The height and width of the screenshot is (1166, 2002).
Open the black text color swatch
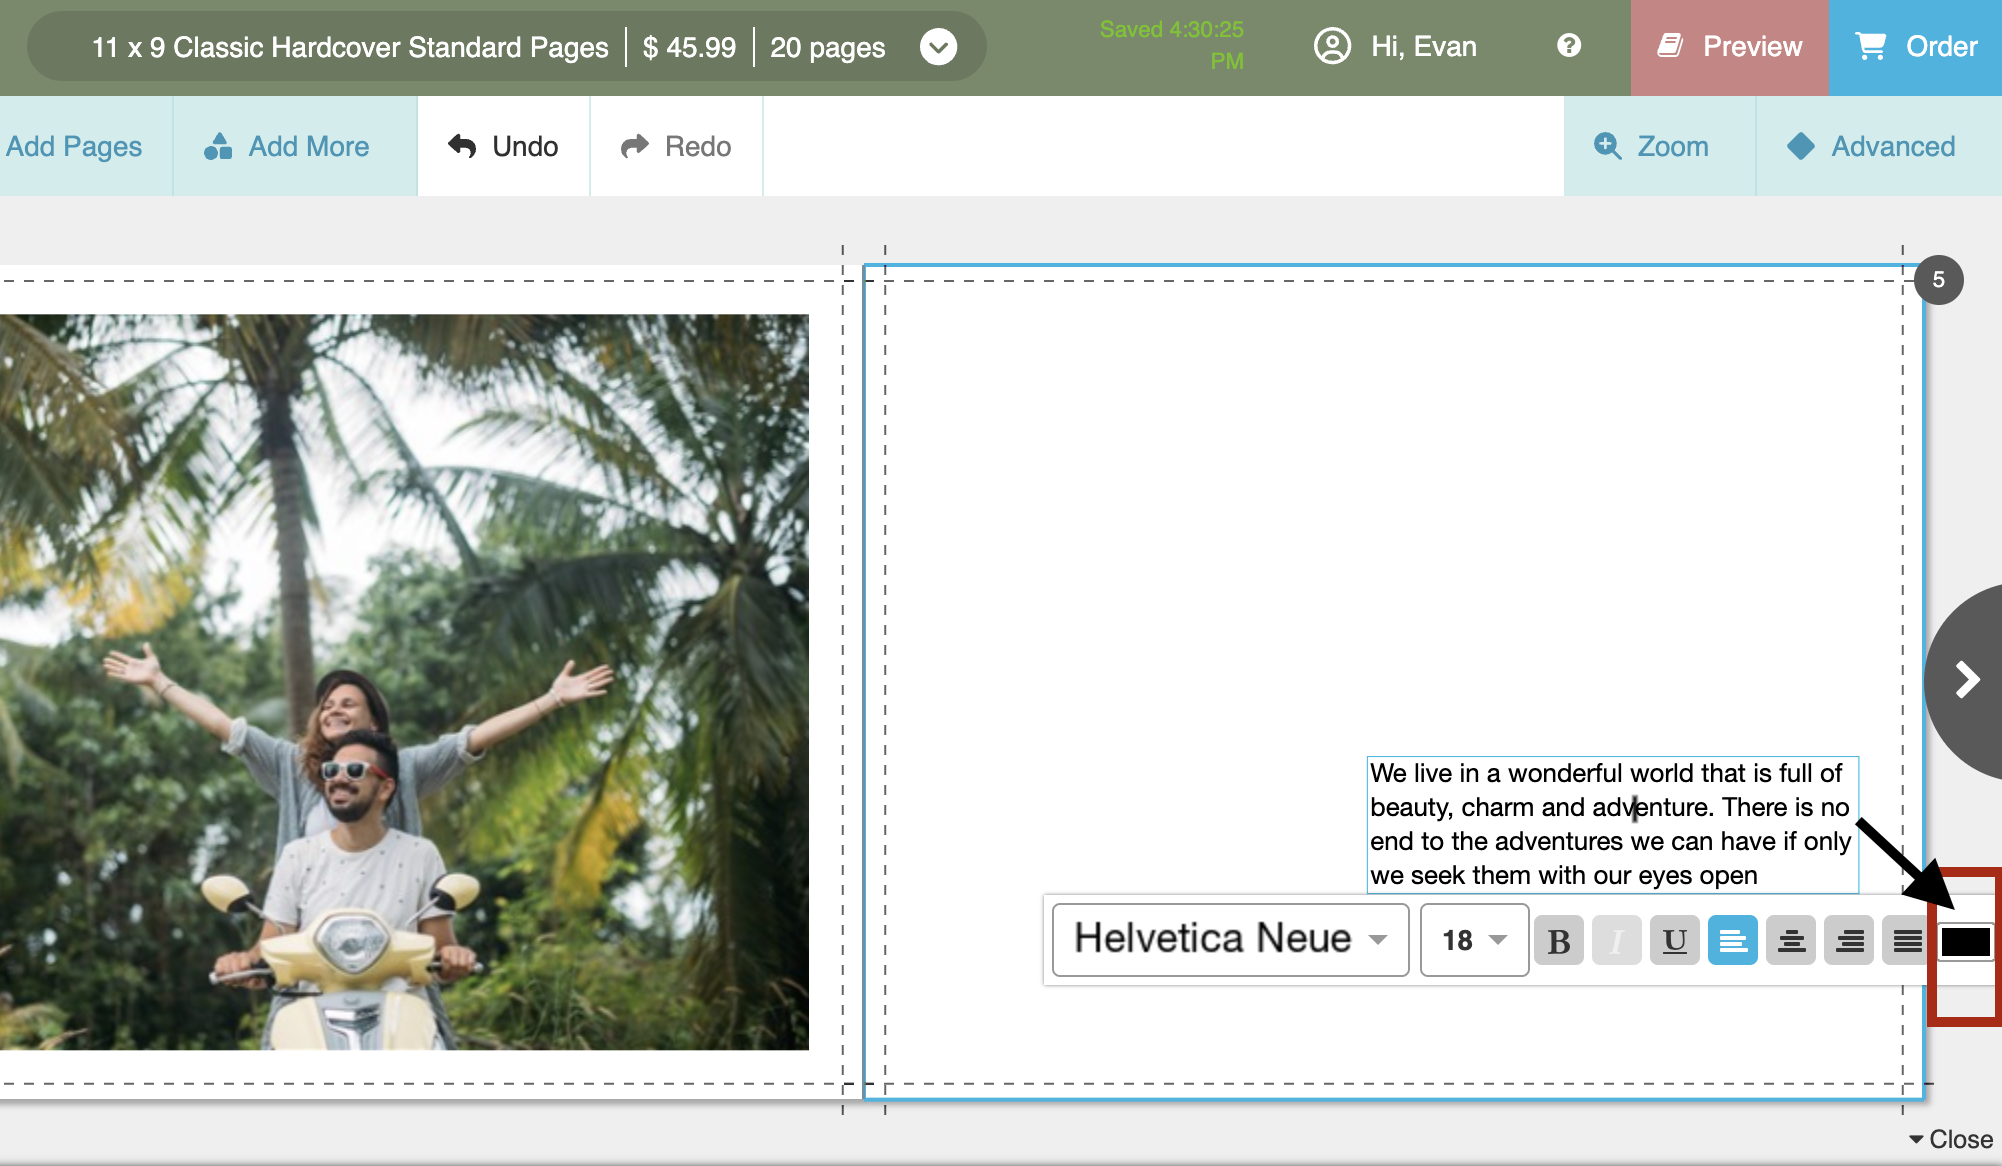click(1965, 941)
